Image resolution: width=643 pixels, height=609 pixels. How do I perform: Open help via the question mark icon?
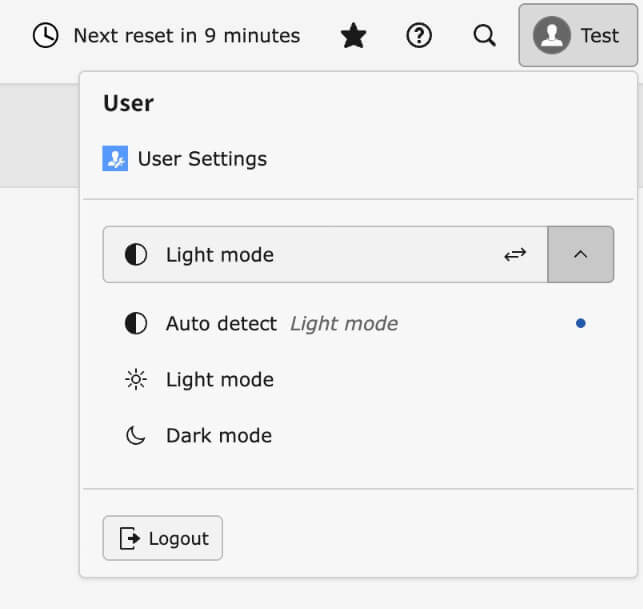[x=419, y=36]
